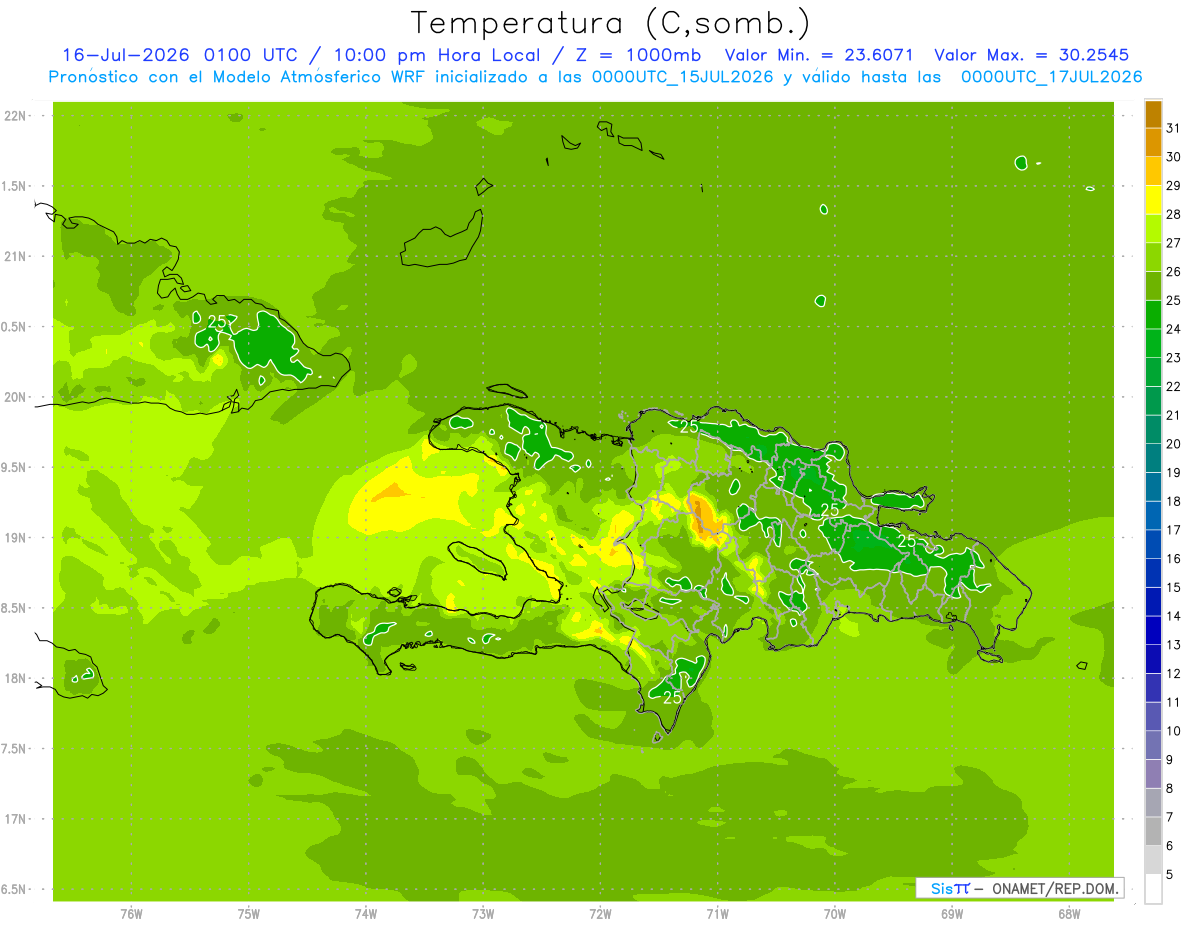Image resolution: width=1200 pixels, height=927 pixels.
Task: Pick the color bar segment between 29 and 30
Action: tap(1153, 171)
